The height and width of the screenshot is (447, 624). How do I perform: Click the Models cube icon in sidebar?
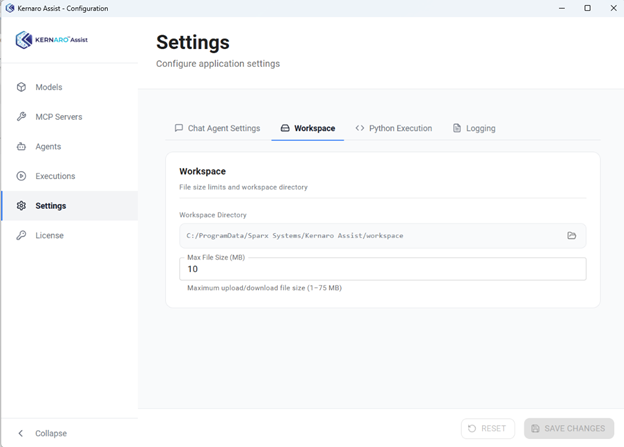tap(21, 87)
